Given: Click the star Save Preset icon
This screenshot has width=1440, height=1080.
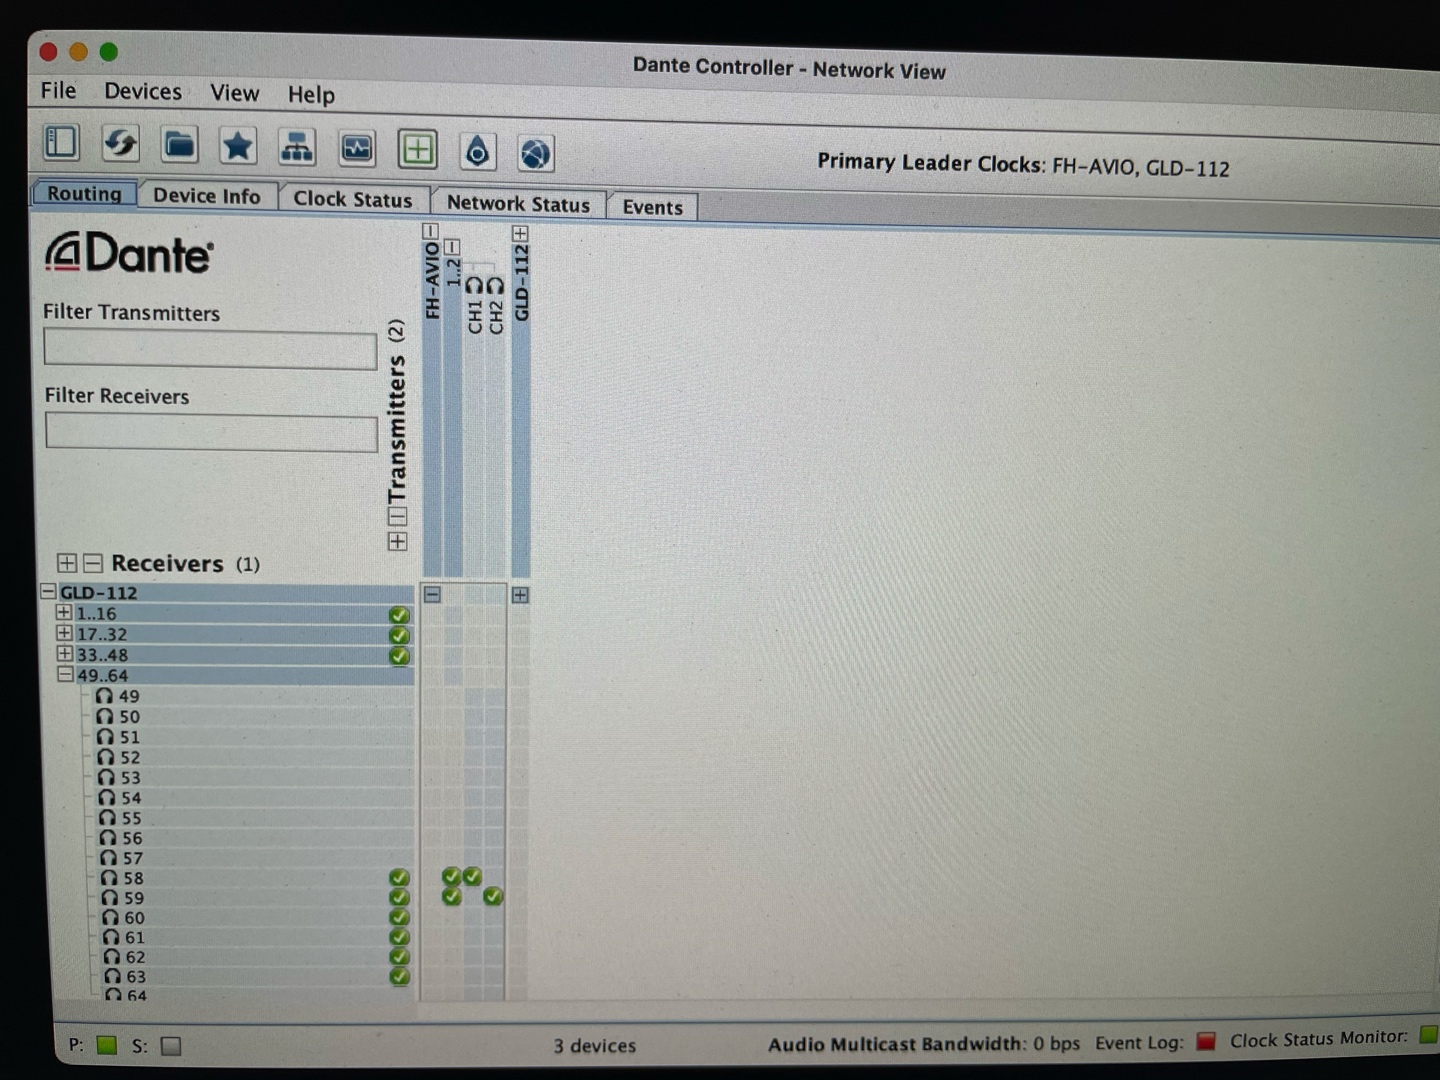Looking at the screenshot, I should pos(237,147).
